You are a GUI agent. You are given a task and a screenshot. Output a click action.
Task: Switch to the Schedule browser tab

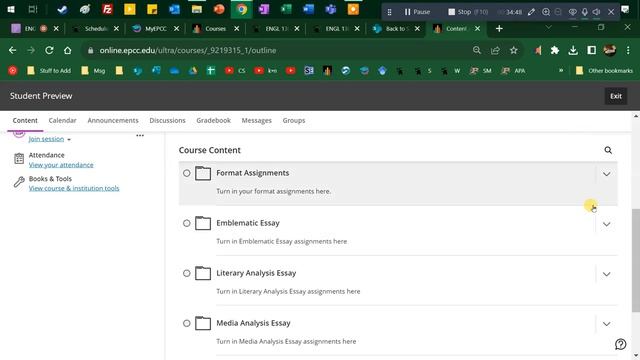click(x=96, y=29)
